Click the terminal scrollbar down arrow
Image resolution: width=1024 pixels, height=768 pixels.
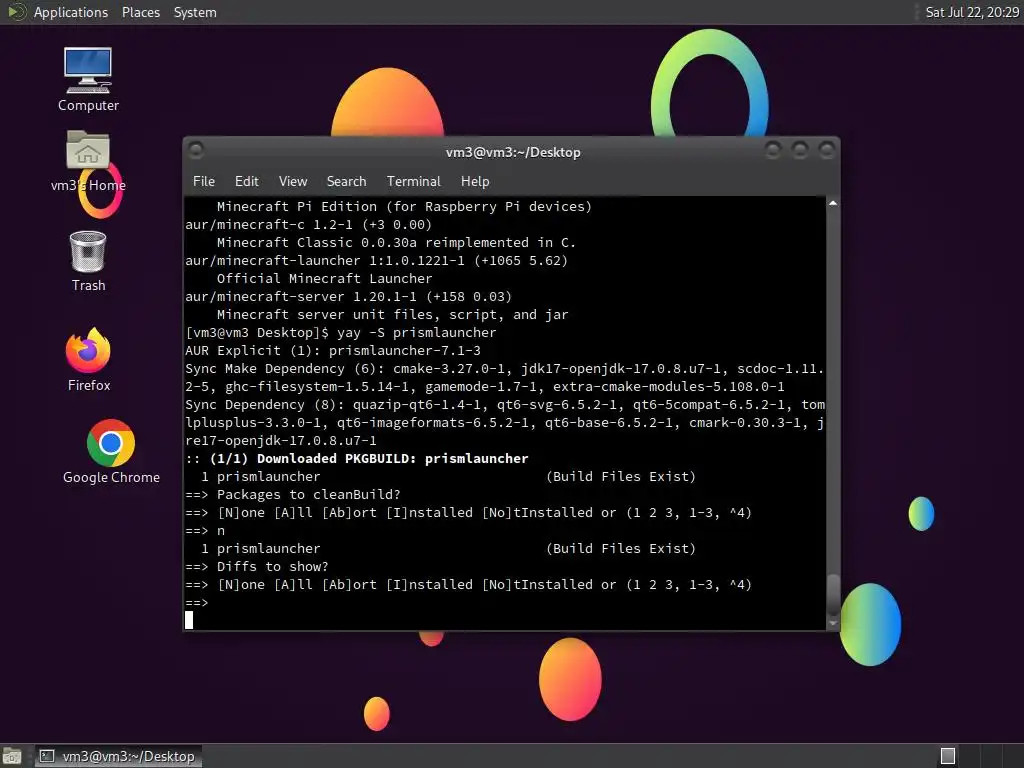(833, 624)
